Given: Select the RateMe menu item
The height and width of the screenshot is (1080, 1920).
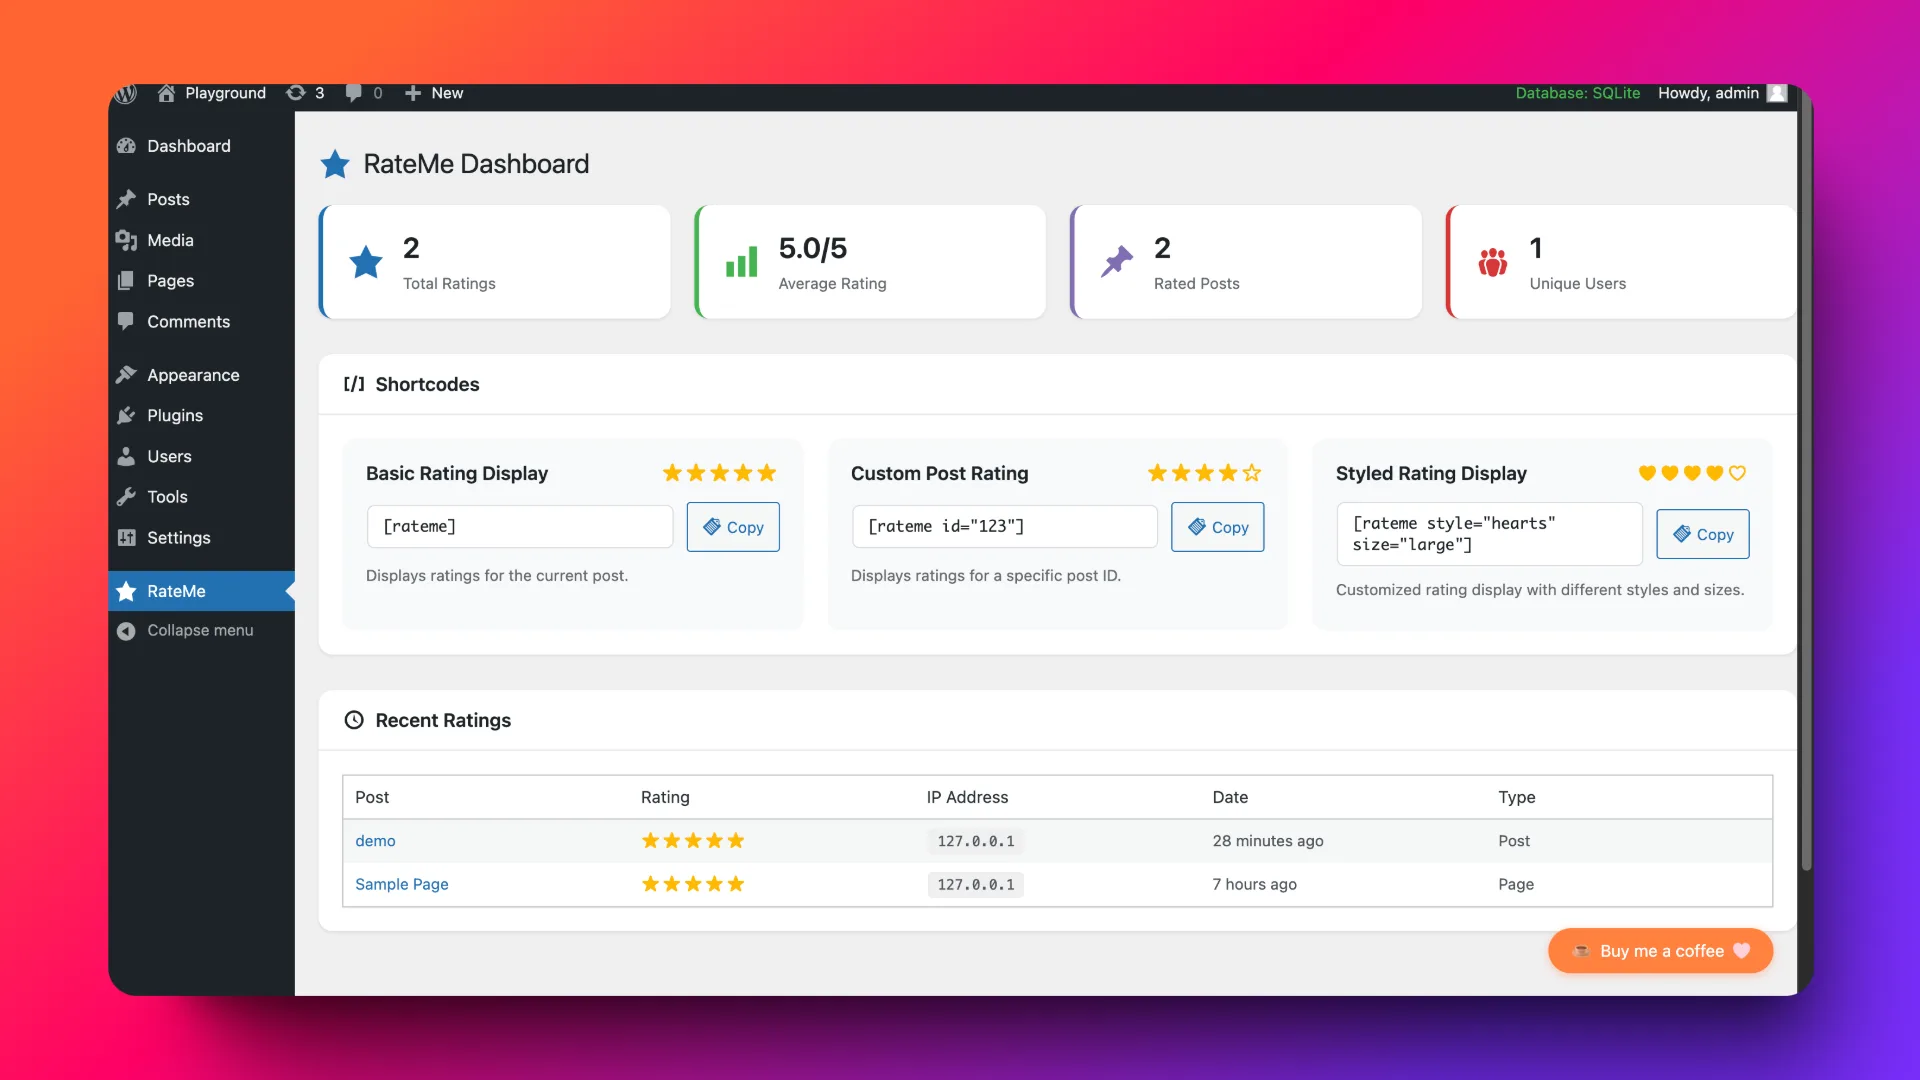Looking at the screenshot, I should click(x=203, y=591).
